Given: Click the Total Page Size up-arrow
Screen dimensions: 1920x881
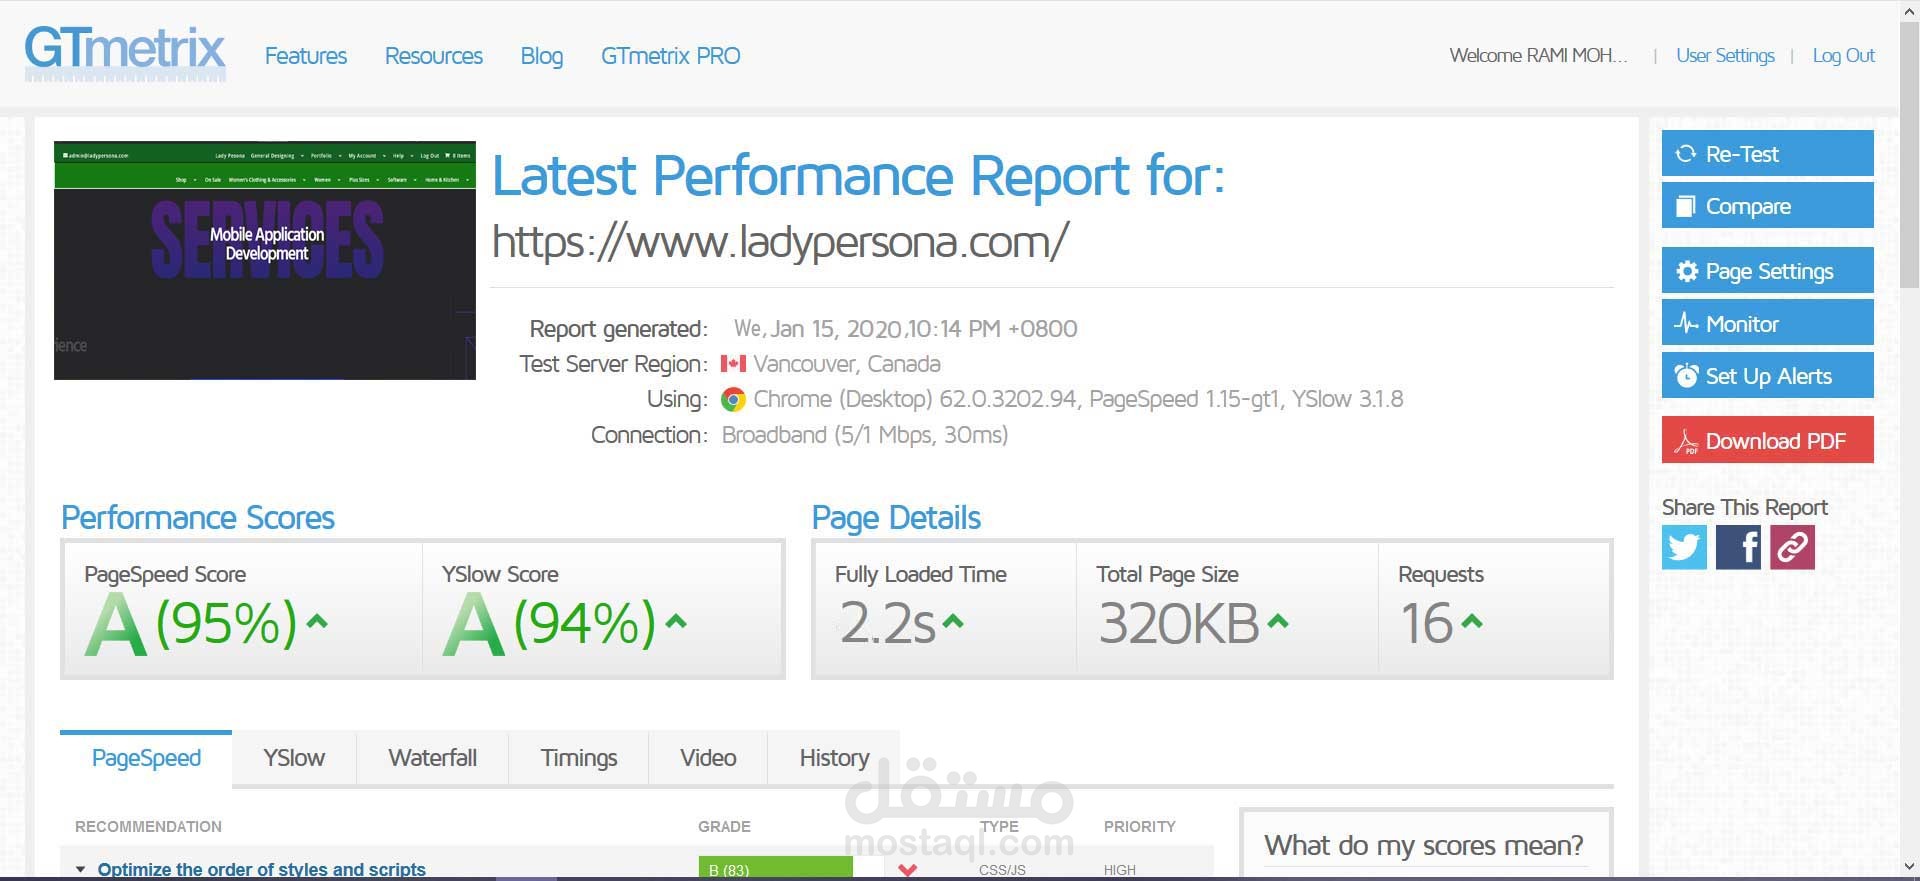Looking at the screenshot, I should coord(1278,621).
